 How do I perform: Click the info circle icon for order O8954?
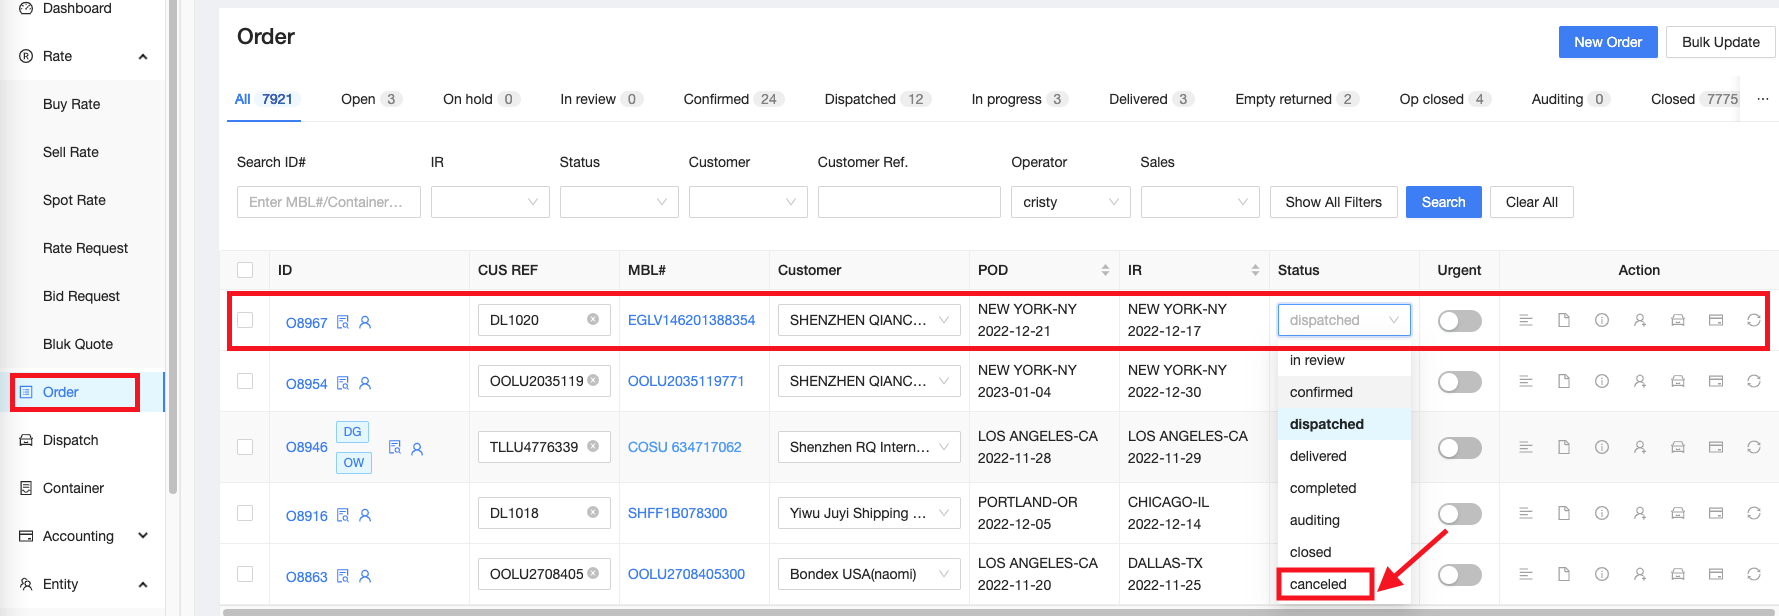tap(1601, 382)
